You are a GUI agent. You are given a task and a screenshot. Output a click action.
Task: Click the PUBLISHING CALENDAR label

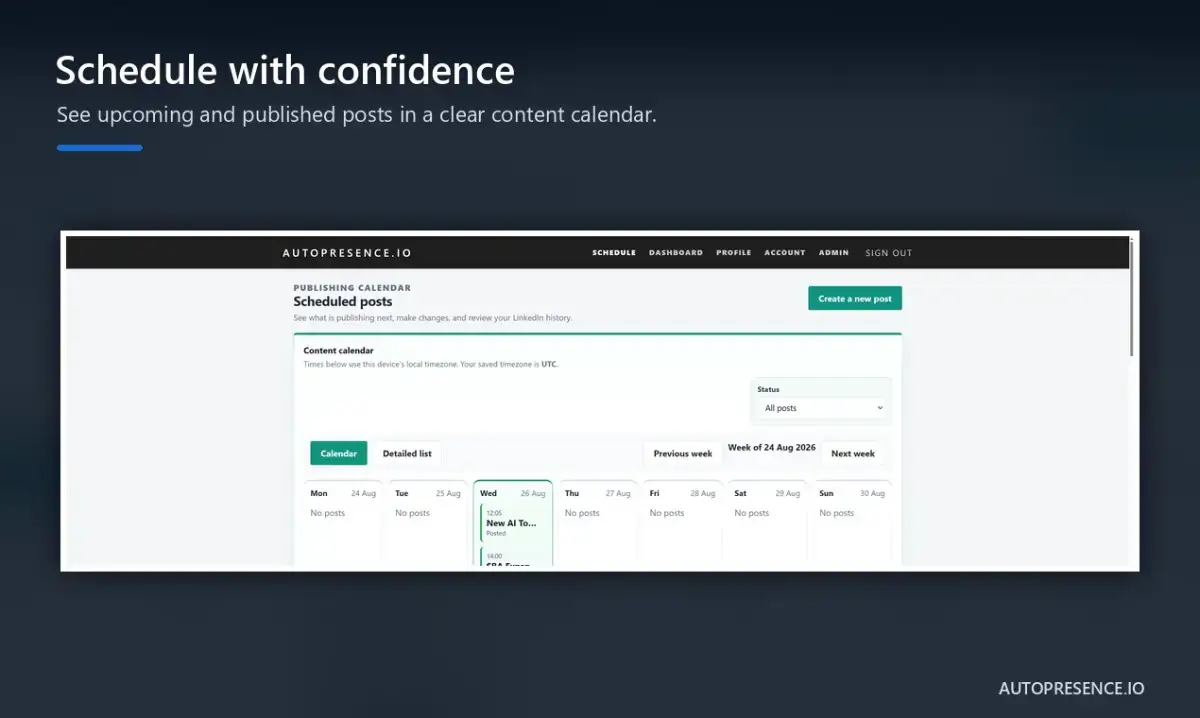tap(352, 288)
